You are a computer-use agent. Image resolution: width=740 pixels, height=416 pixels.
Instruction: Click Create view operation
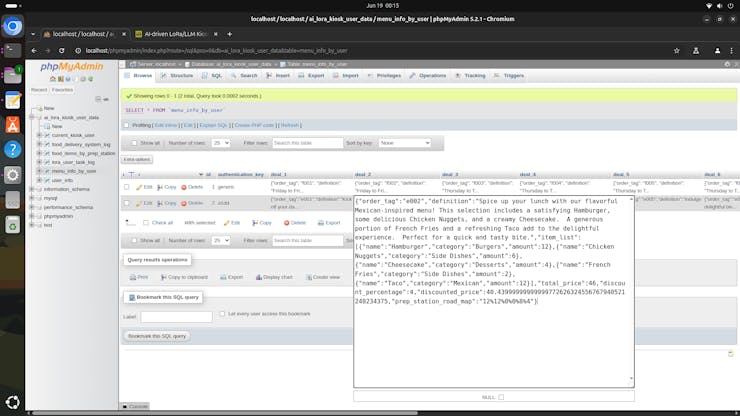(323, 277)
